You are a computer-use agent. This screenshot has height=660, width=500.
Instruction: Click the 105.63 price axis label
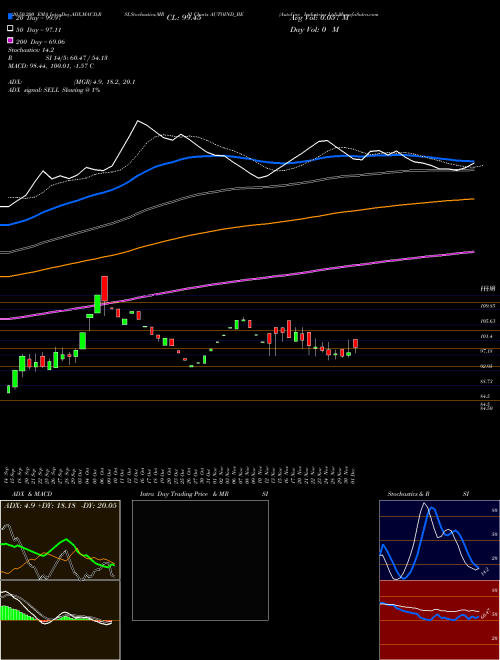488,321
